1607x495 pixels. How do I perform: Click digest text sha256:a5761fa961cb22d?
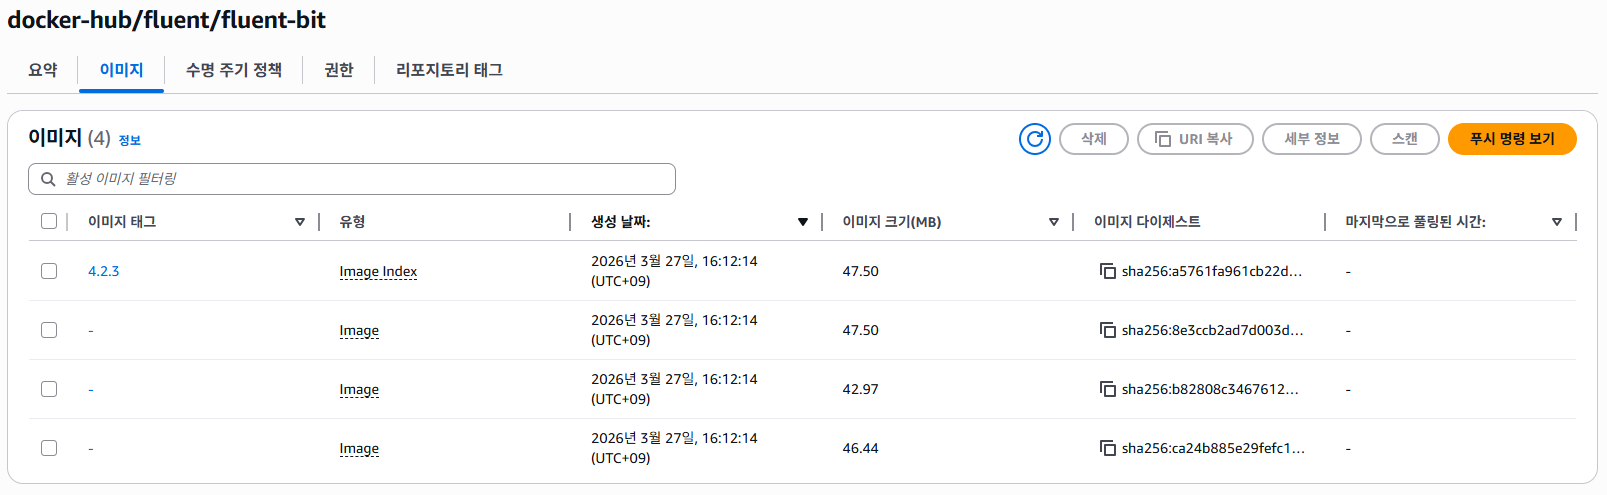1212,271
